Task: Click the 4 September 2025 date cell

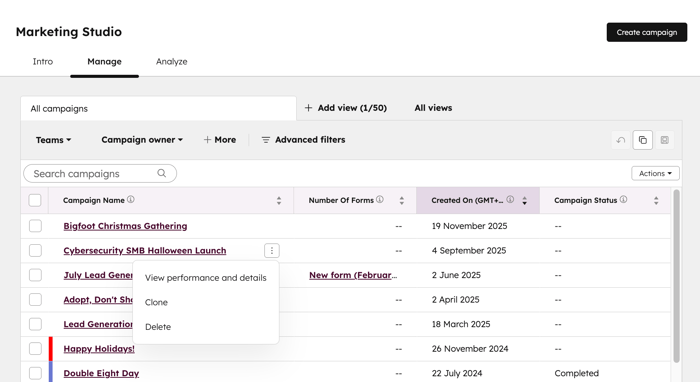Action: [x=469, y=250]
